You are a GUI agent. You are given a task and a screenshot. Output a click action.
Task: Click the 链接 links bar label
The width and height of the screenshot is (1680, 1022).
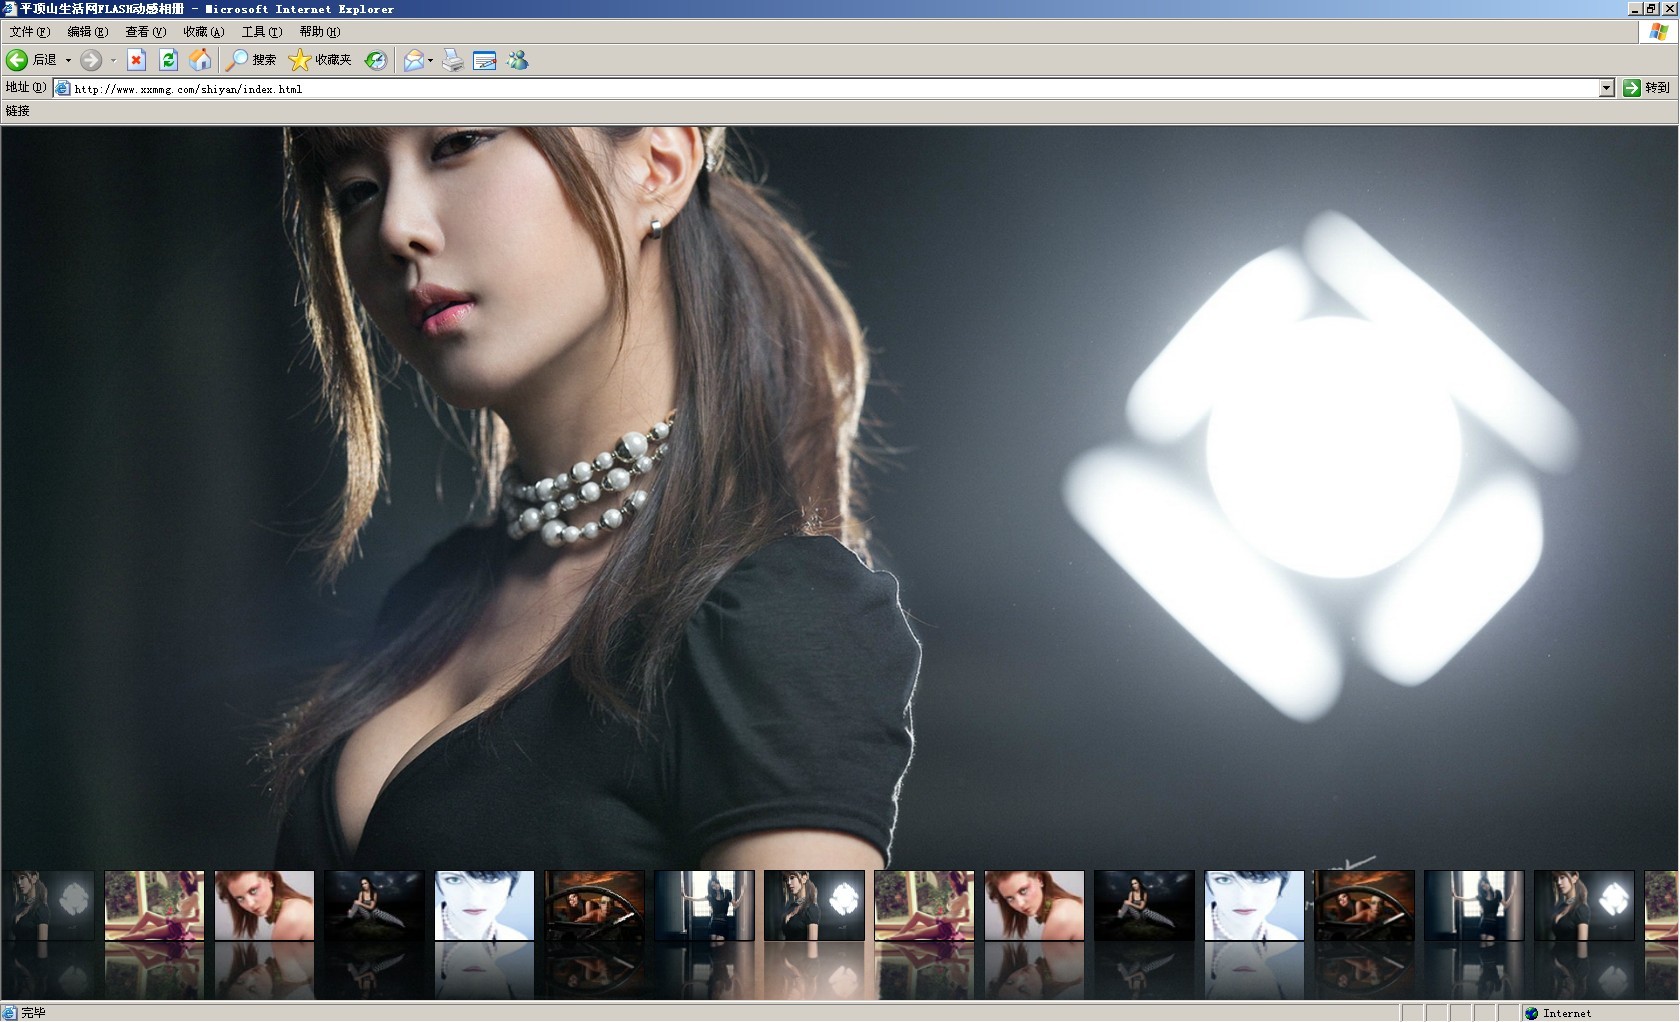click(x=18, y=111)
